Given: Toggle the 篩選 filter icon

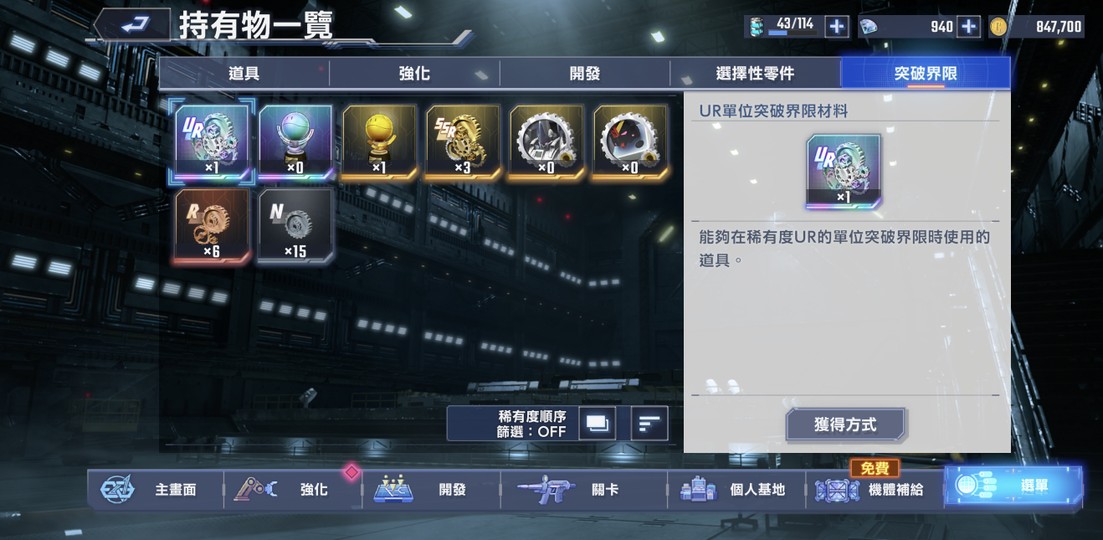Looking at the screenshot, I should [597, 423].
